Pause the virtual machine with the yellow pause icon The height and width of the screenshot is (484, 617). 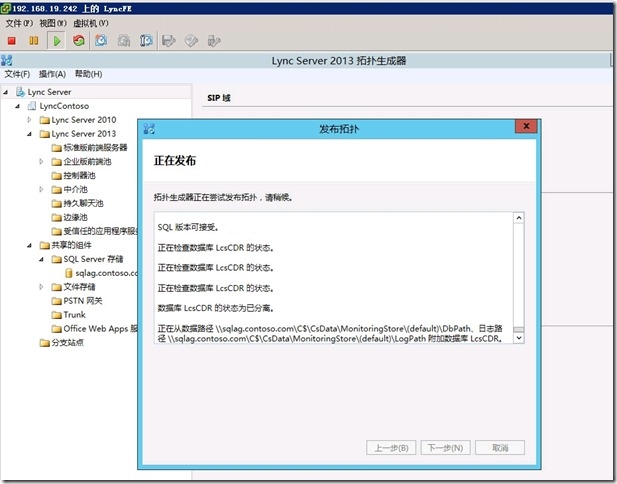(x=34, y=41)
